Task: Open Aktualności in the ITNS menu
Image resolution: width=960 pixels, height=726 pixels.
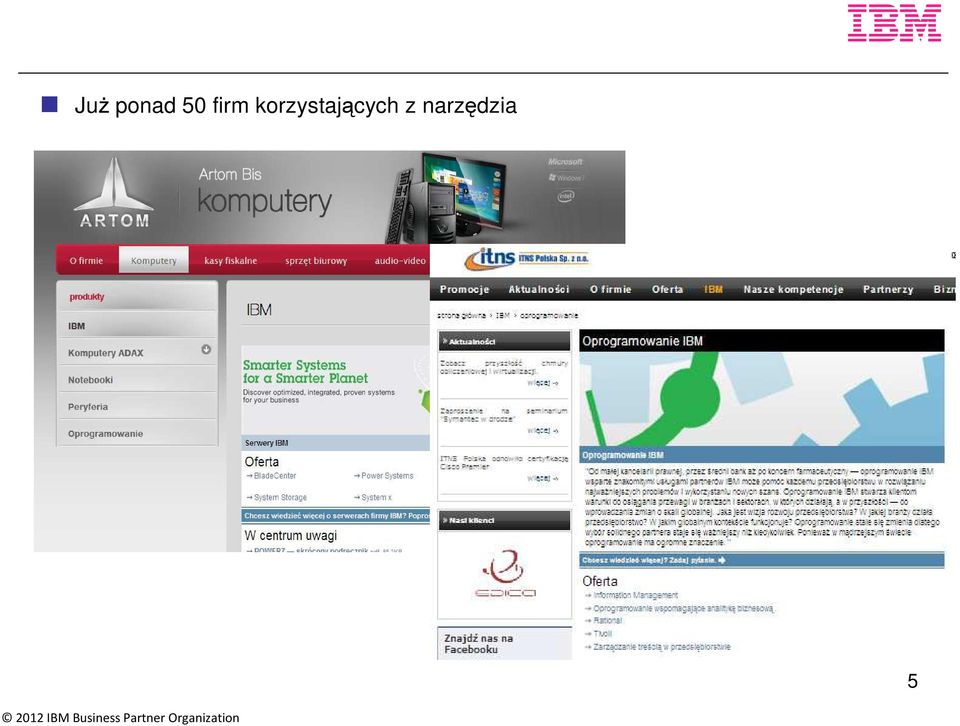Action: [539, 290]
